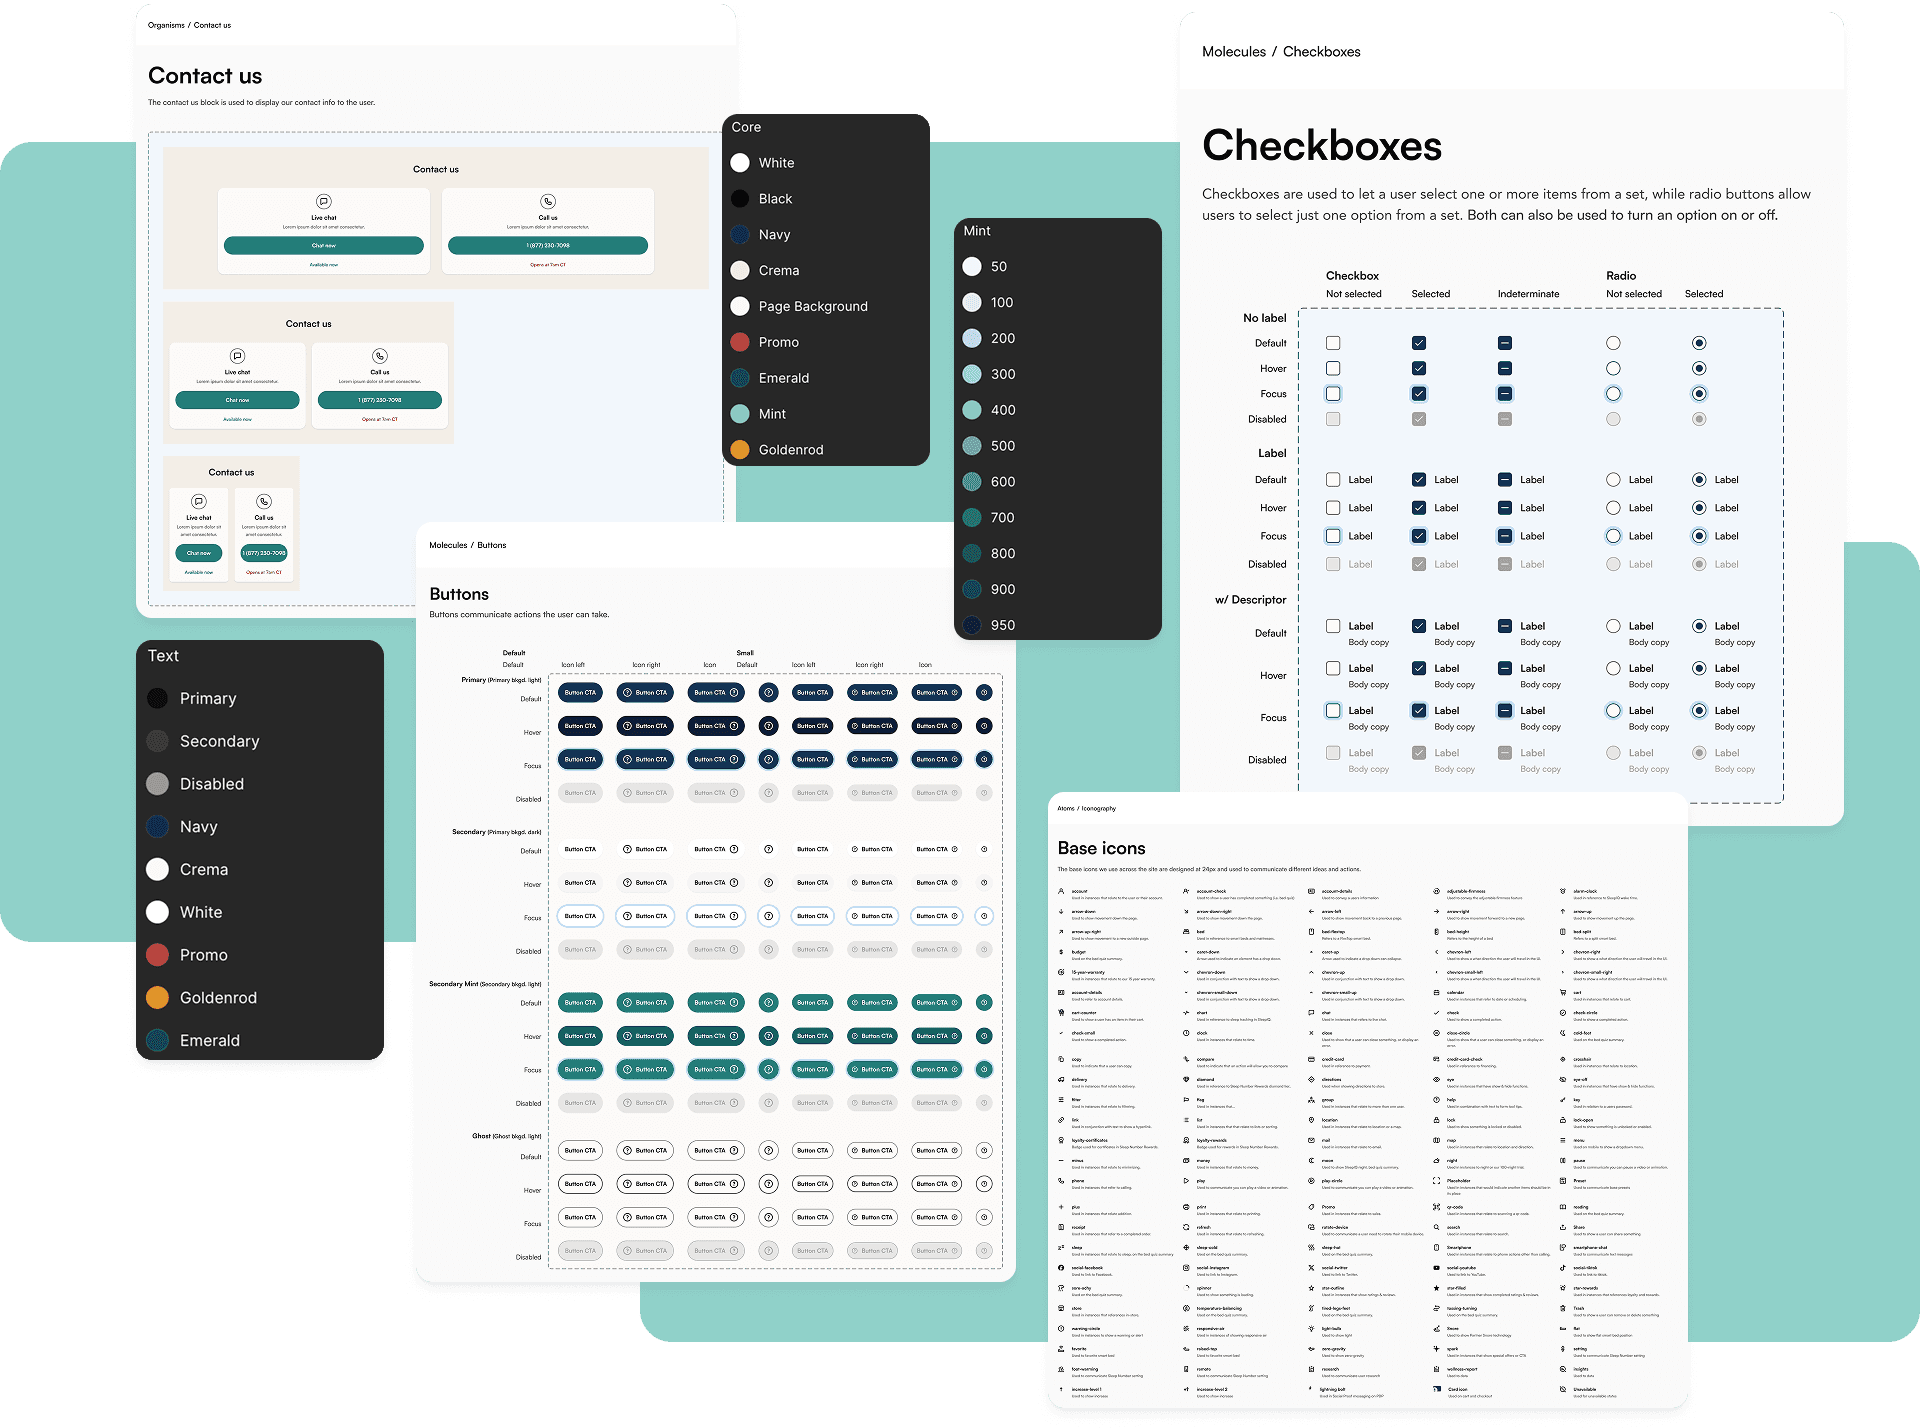Viewport: 1920px width, 1428px height.
Task: Open the Molecules breadcrumb above the Checkboxes heading
Action: click(1233, 52)
